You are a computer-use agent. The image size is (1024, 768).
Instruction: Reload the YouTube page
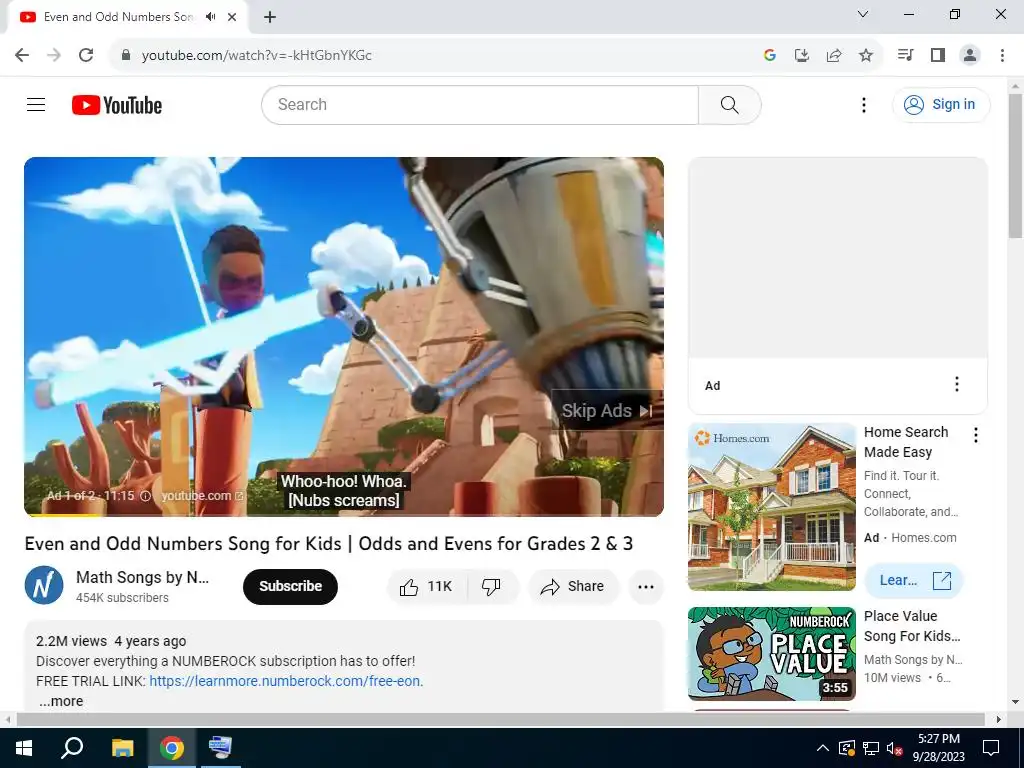click(x=86, y=55)
